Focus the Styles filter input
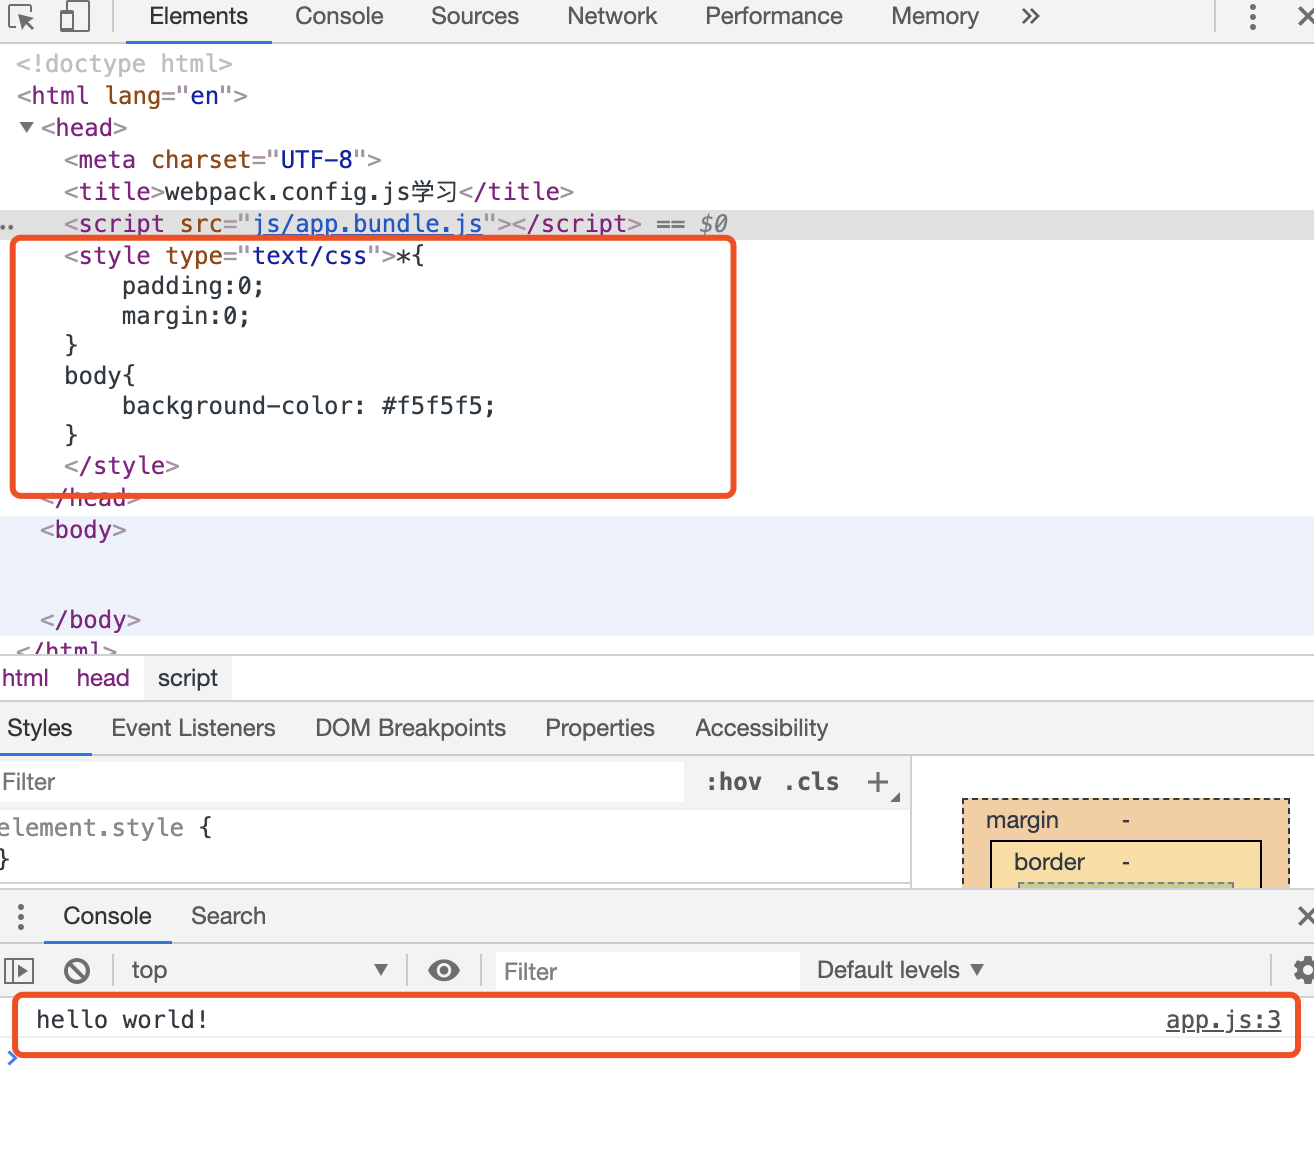The width and height of the screenshot is (1314, 1170). (341, 782)
